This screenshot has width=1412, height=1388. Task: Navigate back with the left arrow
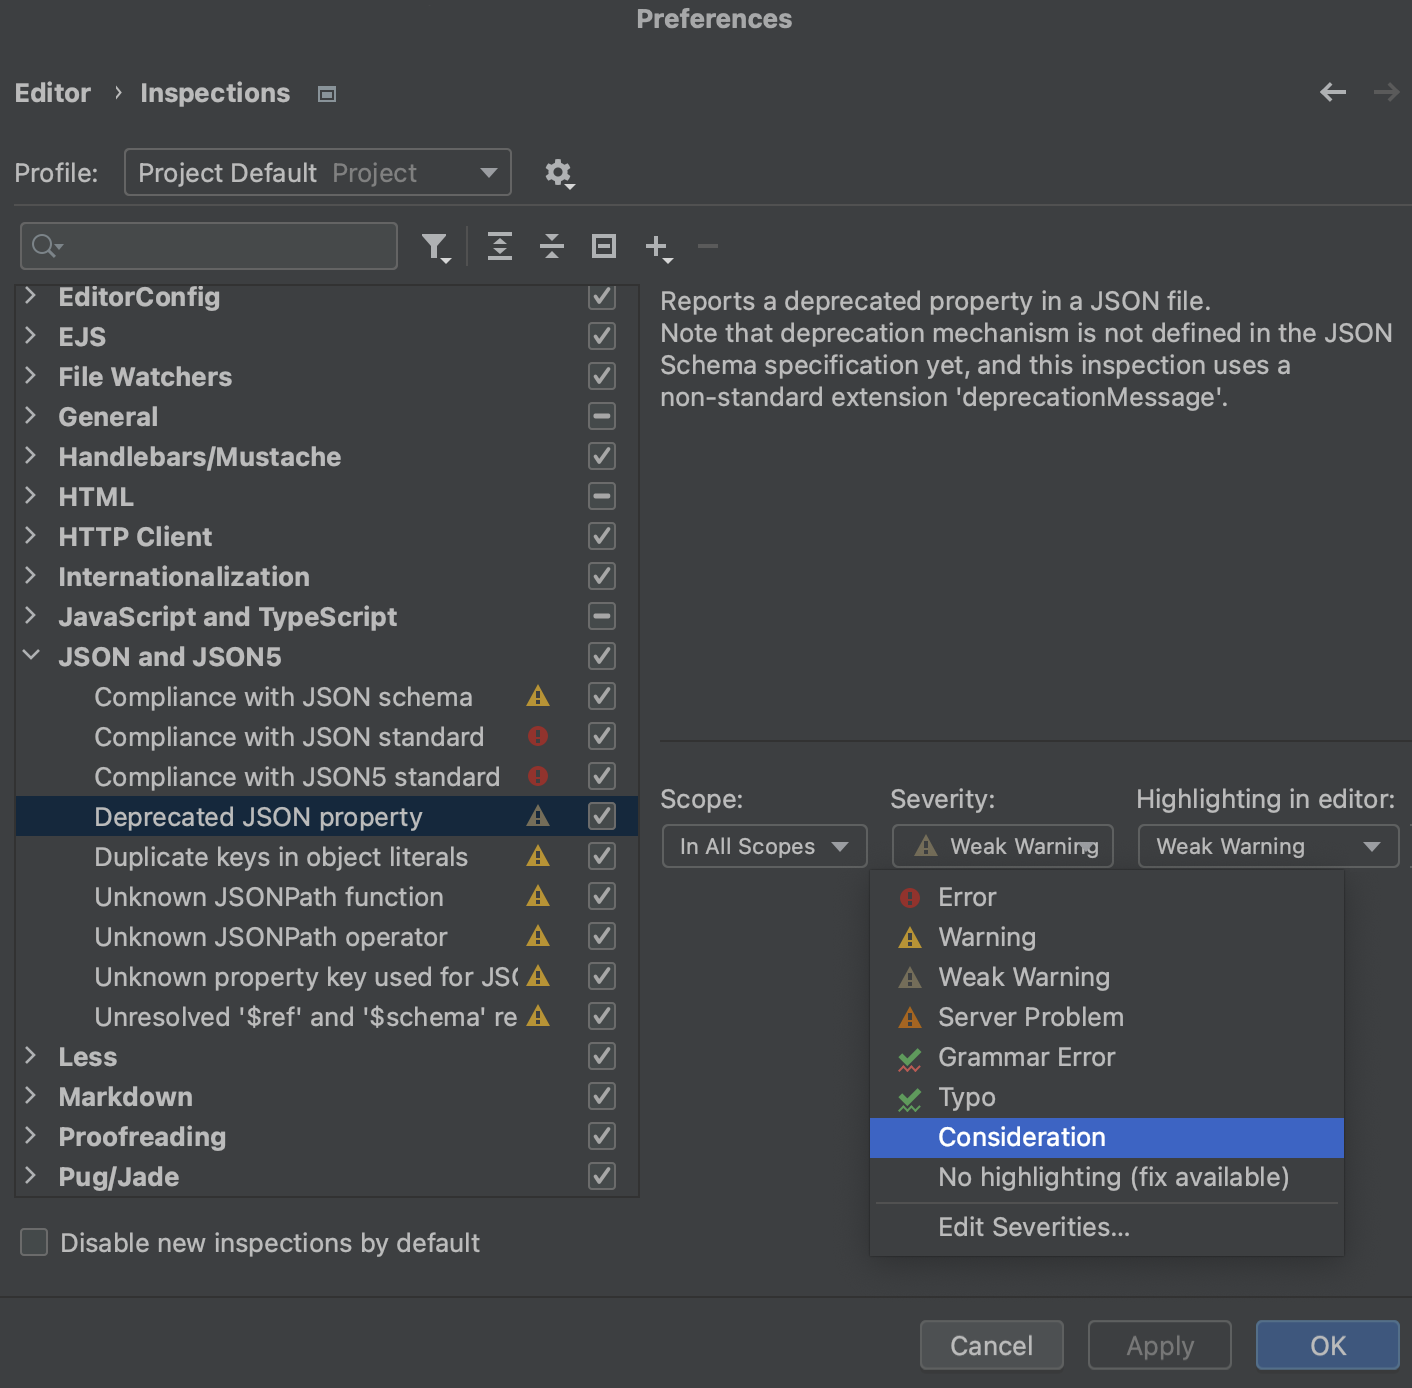1332,93
